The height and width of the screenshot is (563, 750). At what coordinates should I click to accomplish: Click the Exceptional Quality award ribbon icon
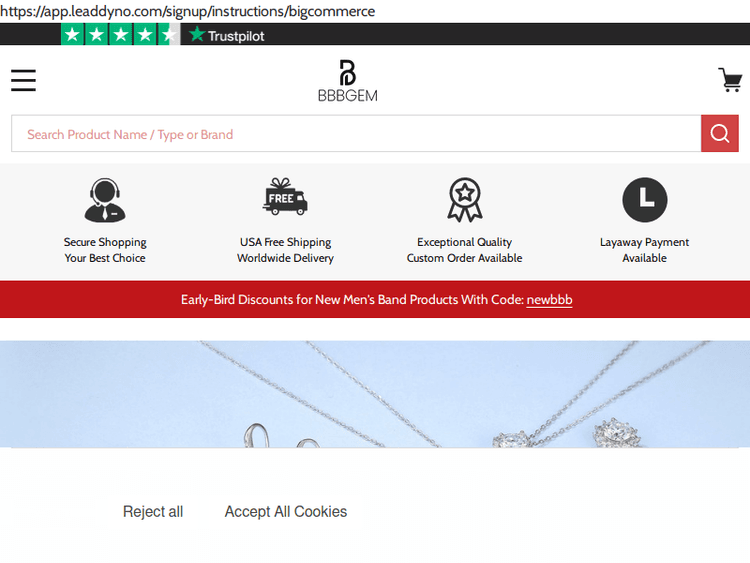(465, 200)
